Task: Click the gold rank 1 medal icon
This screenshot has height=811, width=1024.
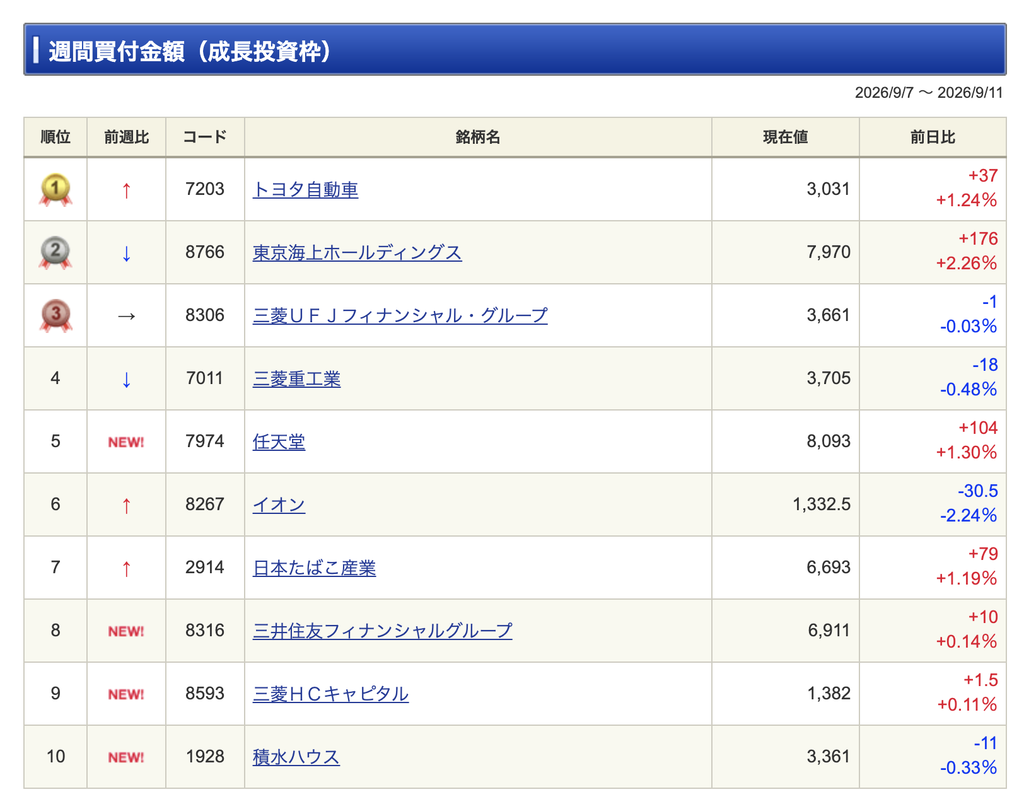Action: click(x=56, y=190)
